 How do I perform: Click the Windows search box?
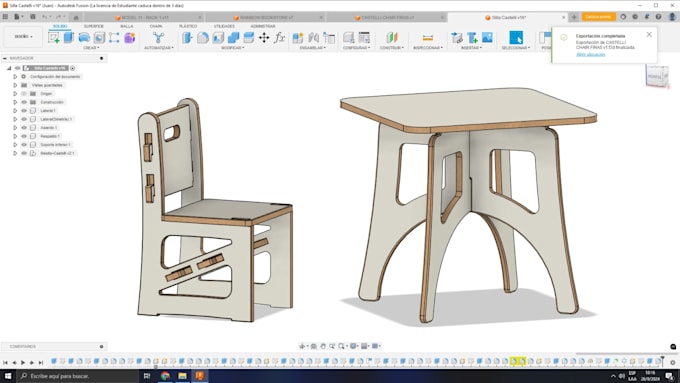(x=77, y=376)
